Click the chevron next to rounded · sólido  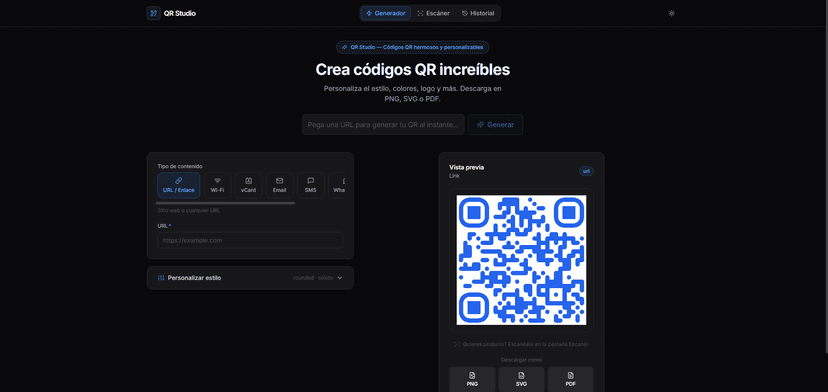click(340, 278)
